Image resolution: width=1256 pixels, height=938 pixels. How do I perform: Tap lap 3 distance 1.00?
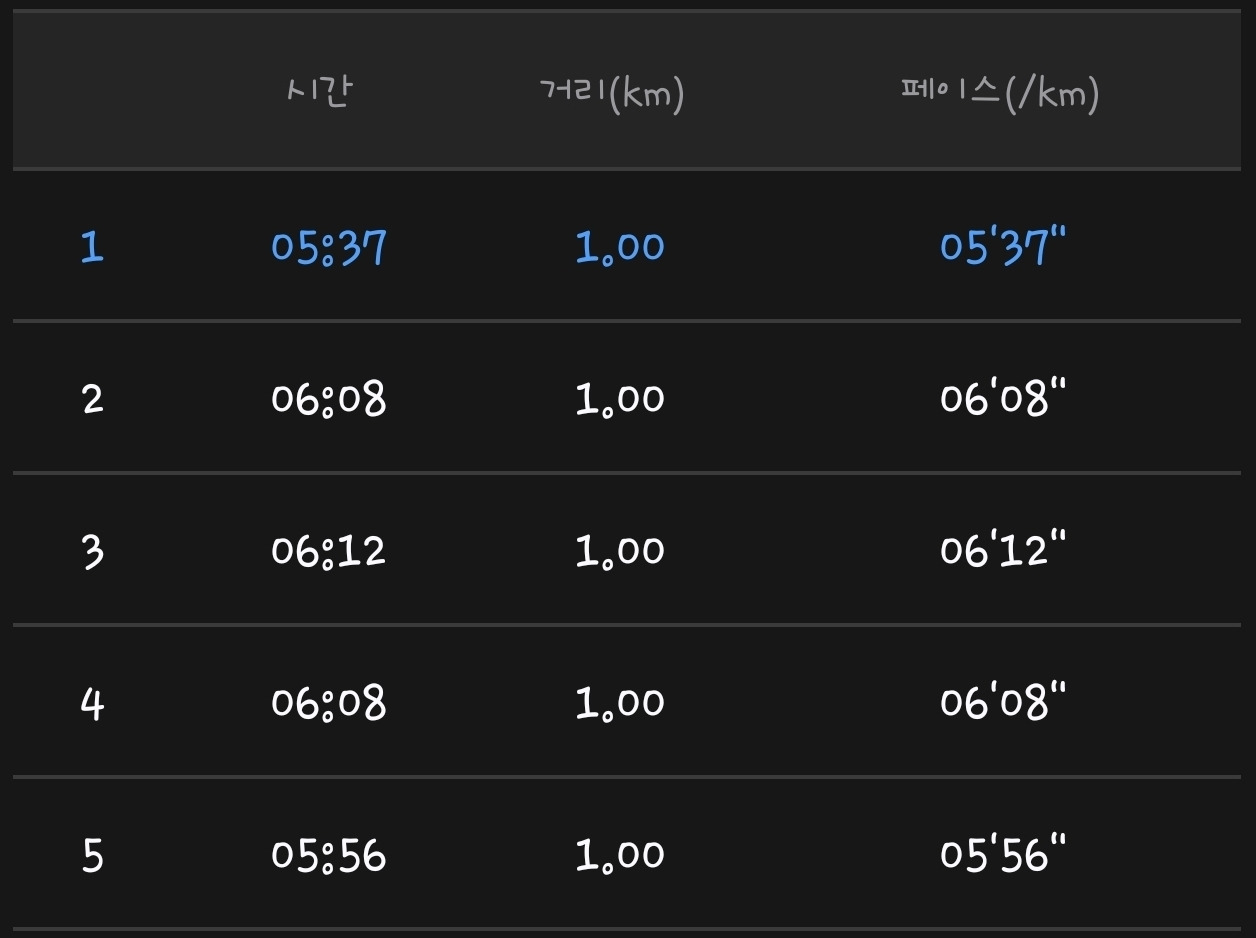pos(620,551)
